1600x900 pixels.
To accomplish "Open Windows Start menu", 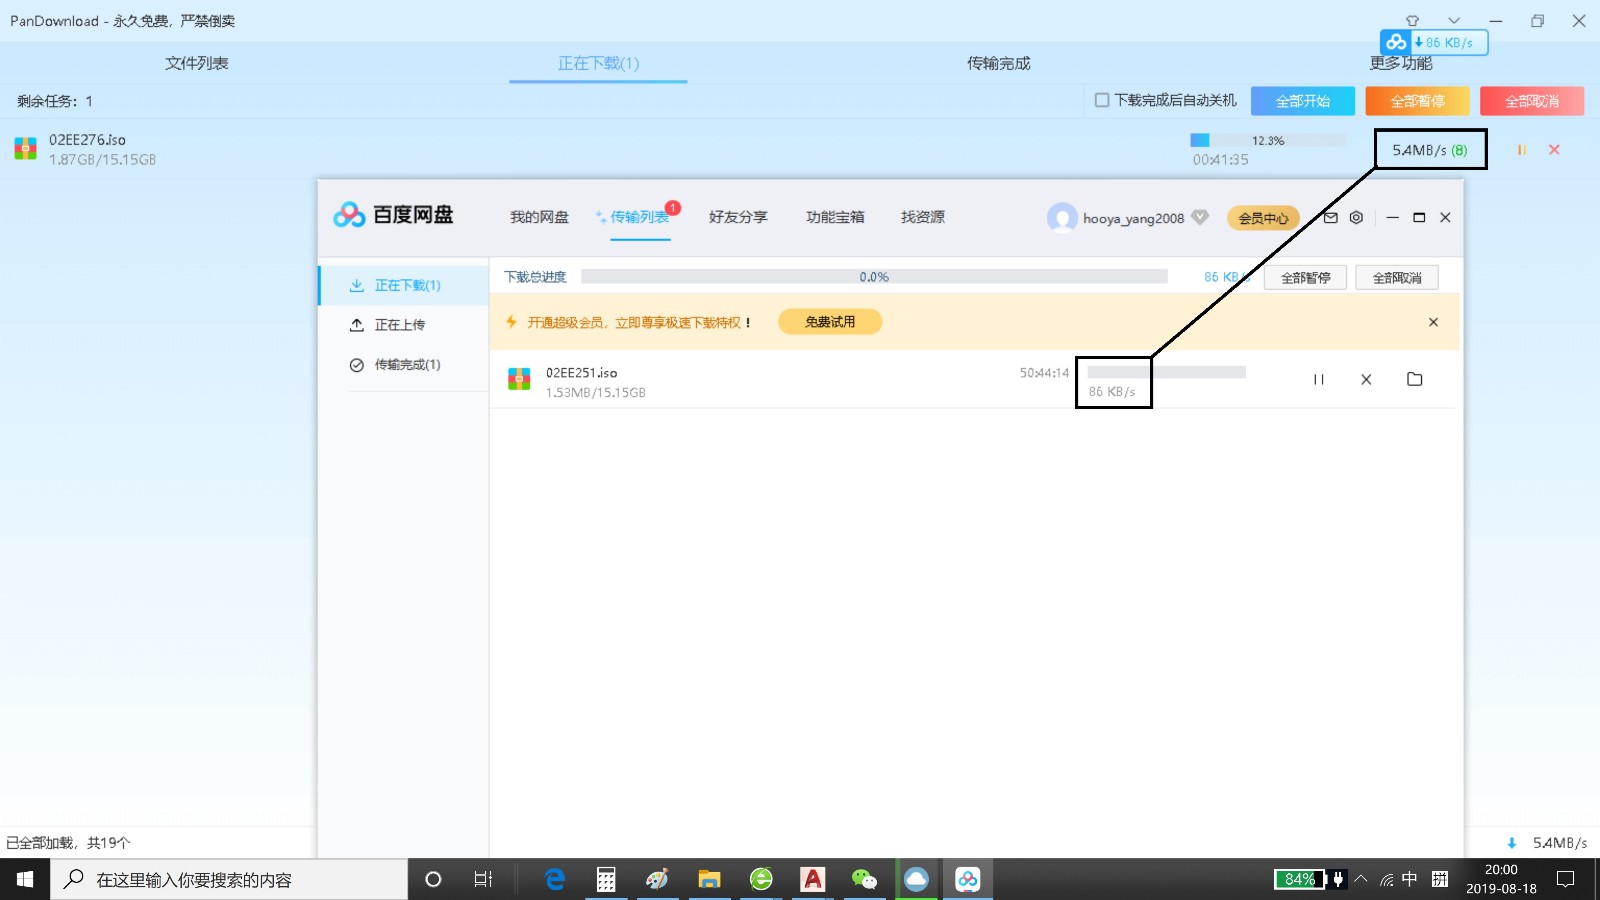I will coord(25,879).
